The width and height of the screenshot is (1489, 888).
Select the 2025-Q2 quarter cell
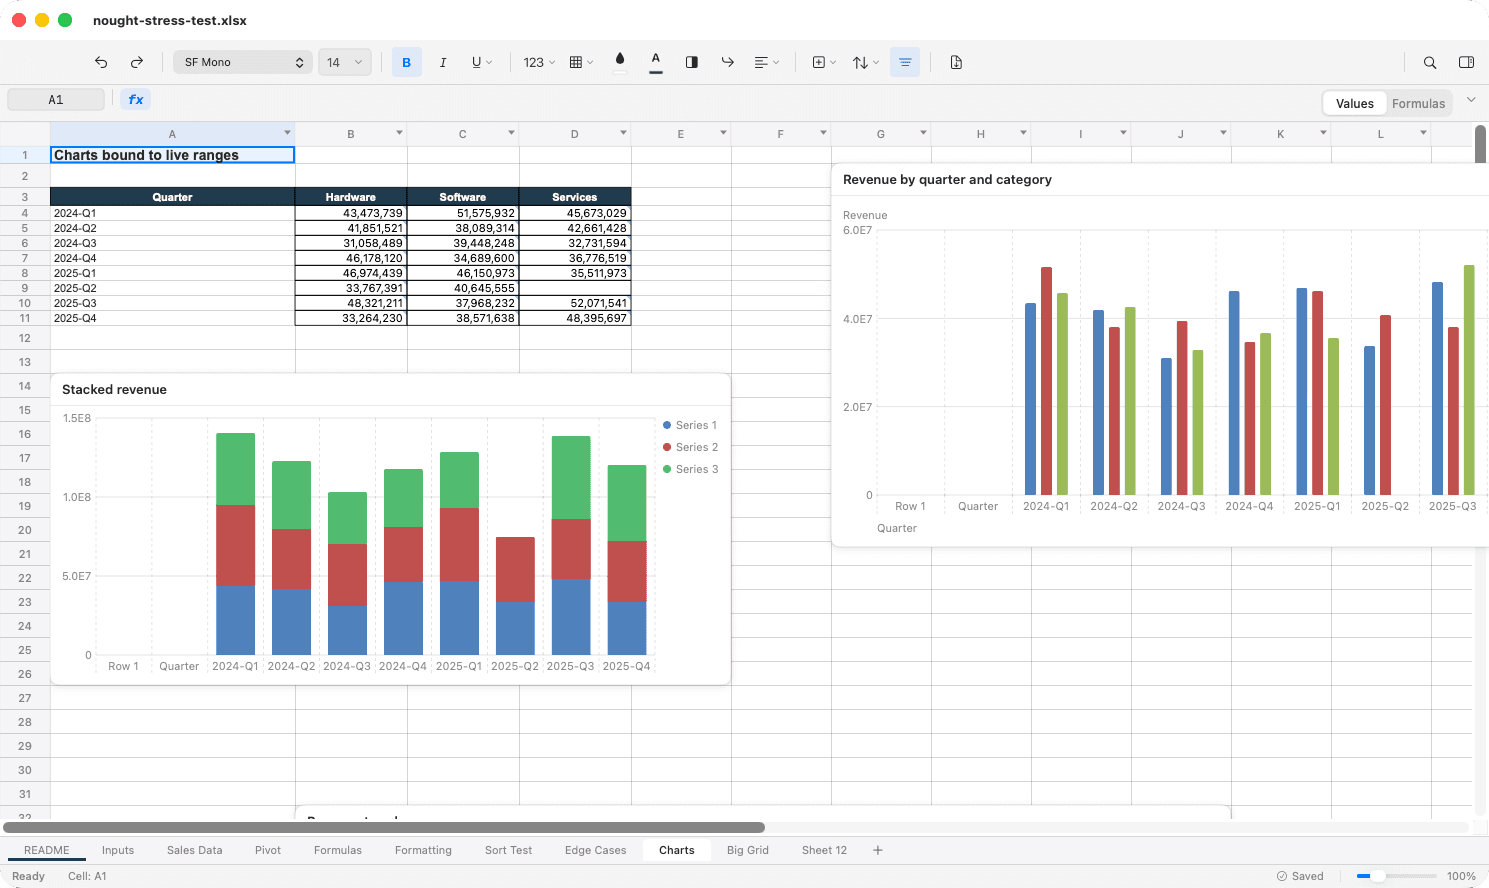[172, 288]
